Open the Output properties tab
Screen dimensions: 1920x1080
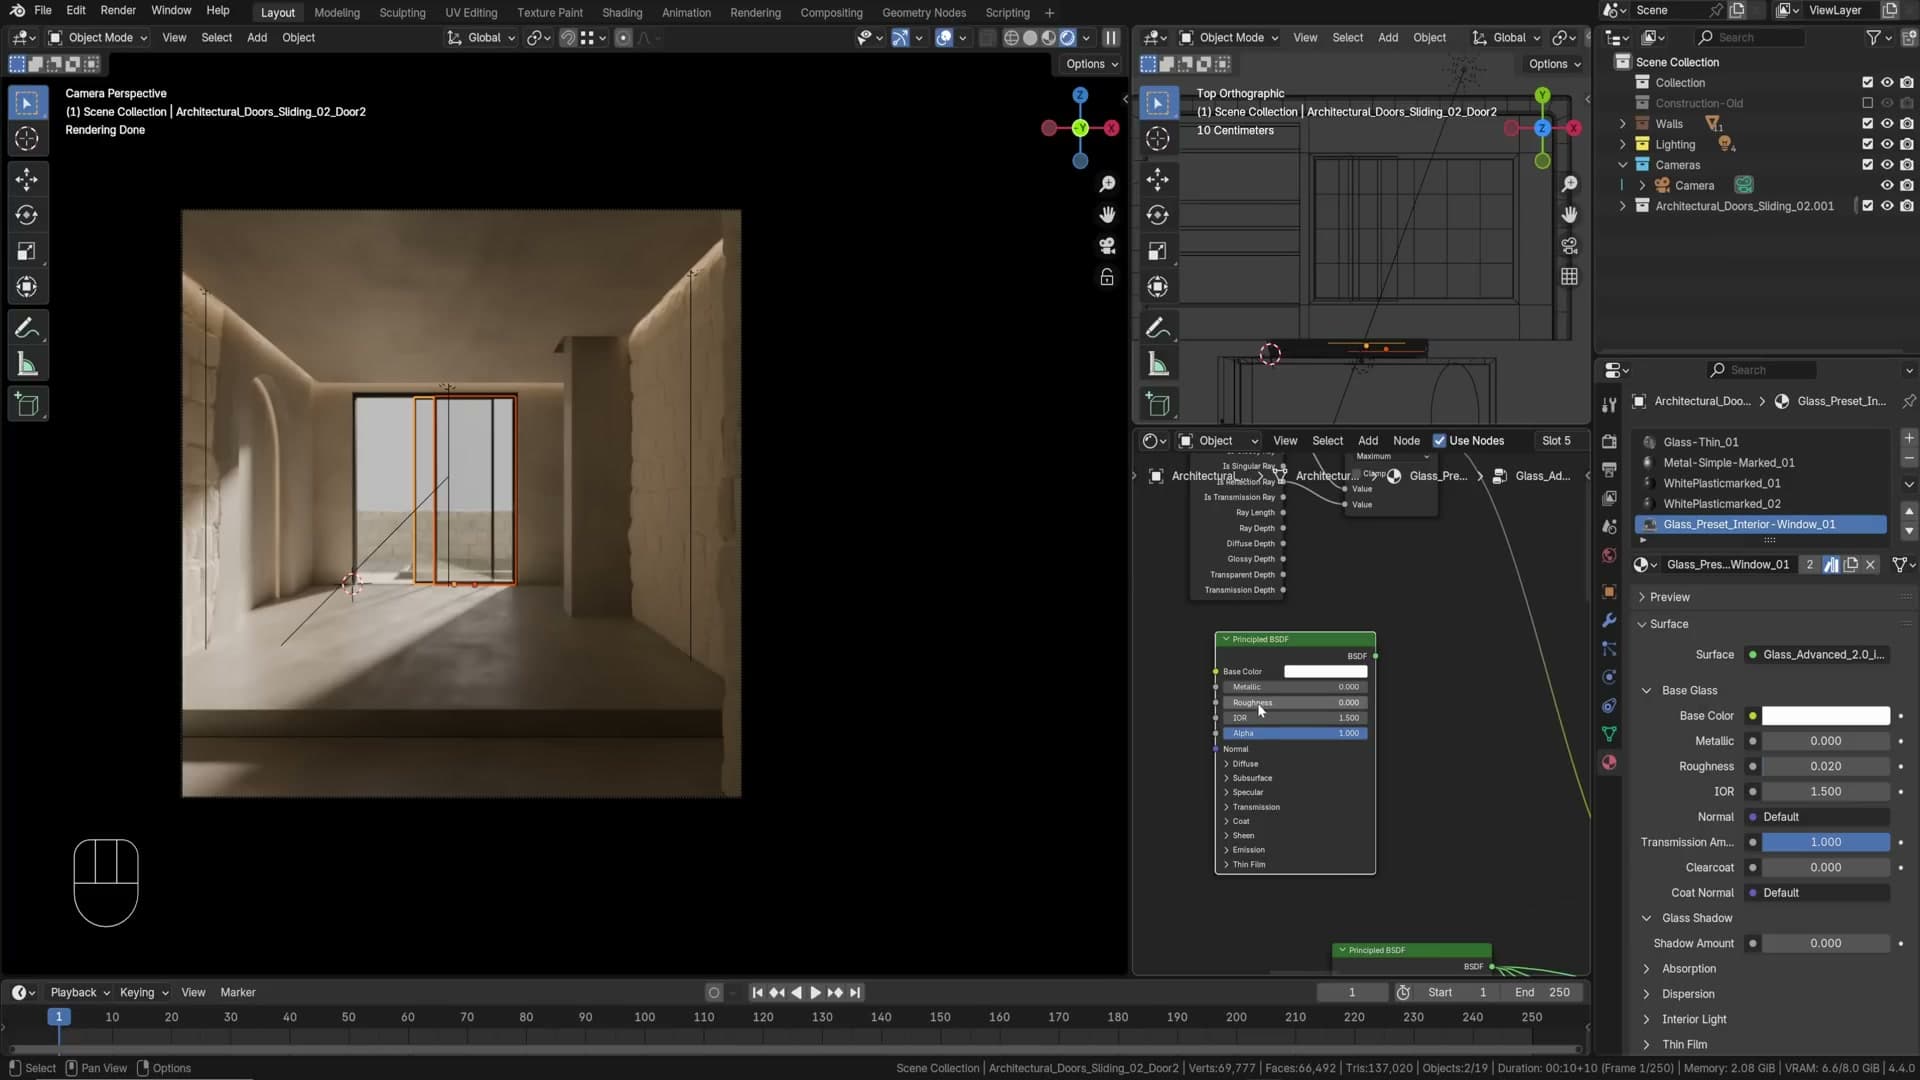(x=1609, y=469)
